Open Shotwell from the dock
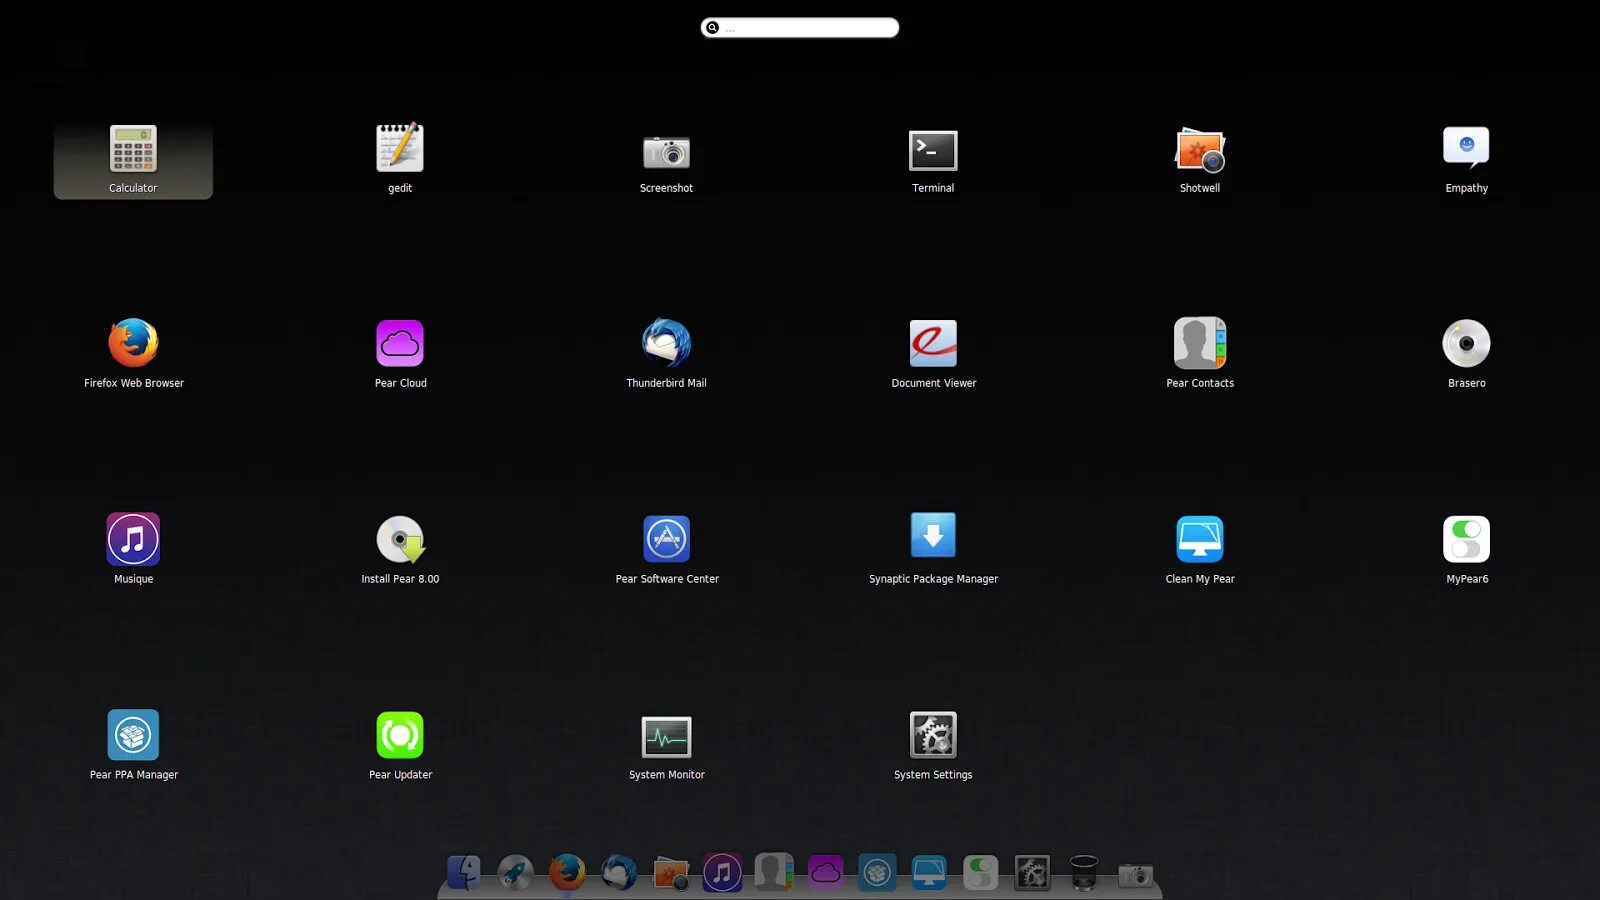Viewport: 1600px width, 900px height. coord(671,874)
